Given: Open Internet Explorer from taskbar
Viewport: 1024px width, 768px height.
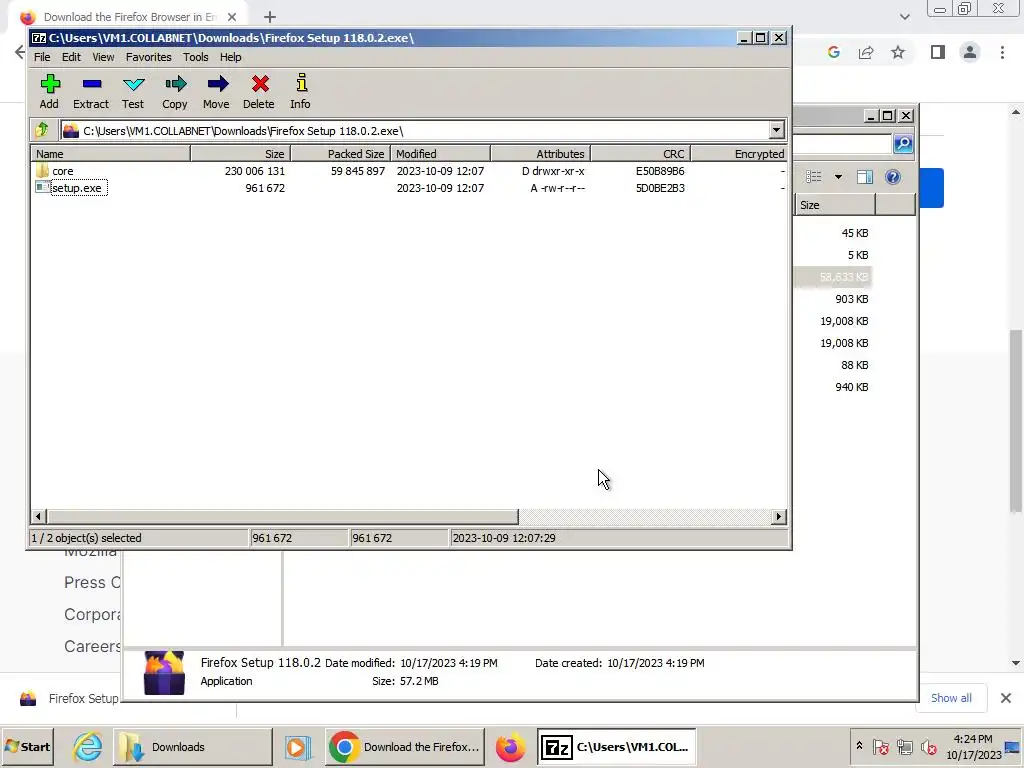Looking at the screenshot, I should pos(87,747).
